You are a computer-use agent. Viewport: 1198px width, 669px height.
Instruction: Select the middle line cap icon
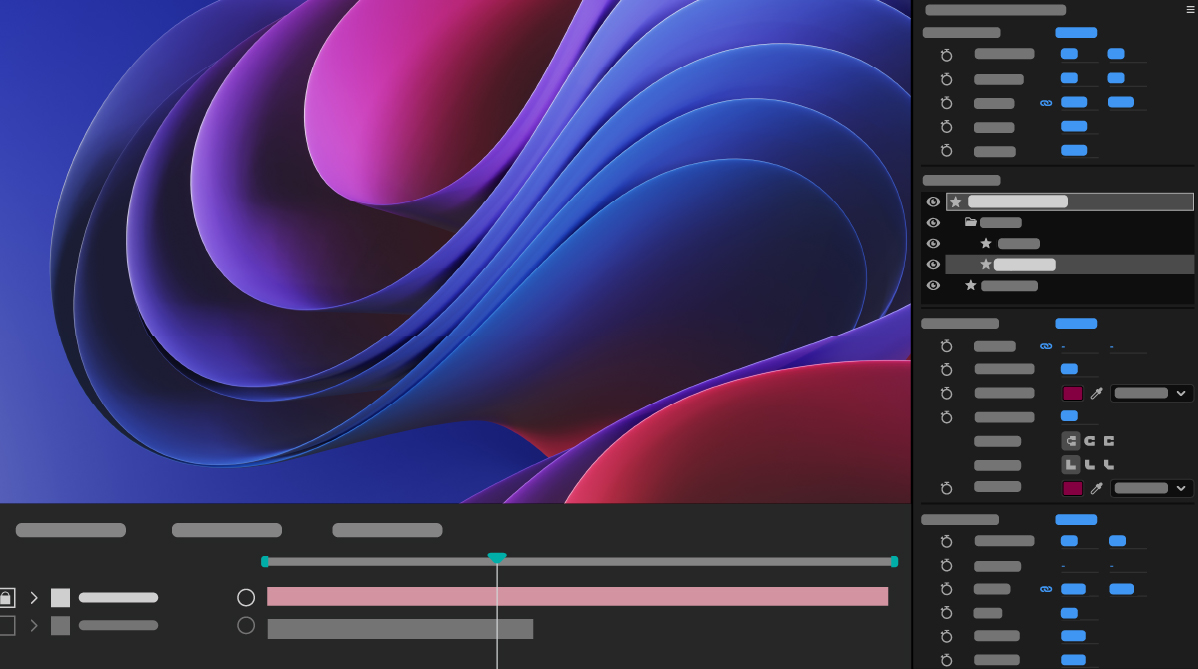pyautogui.click(x=1090, y=441)
